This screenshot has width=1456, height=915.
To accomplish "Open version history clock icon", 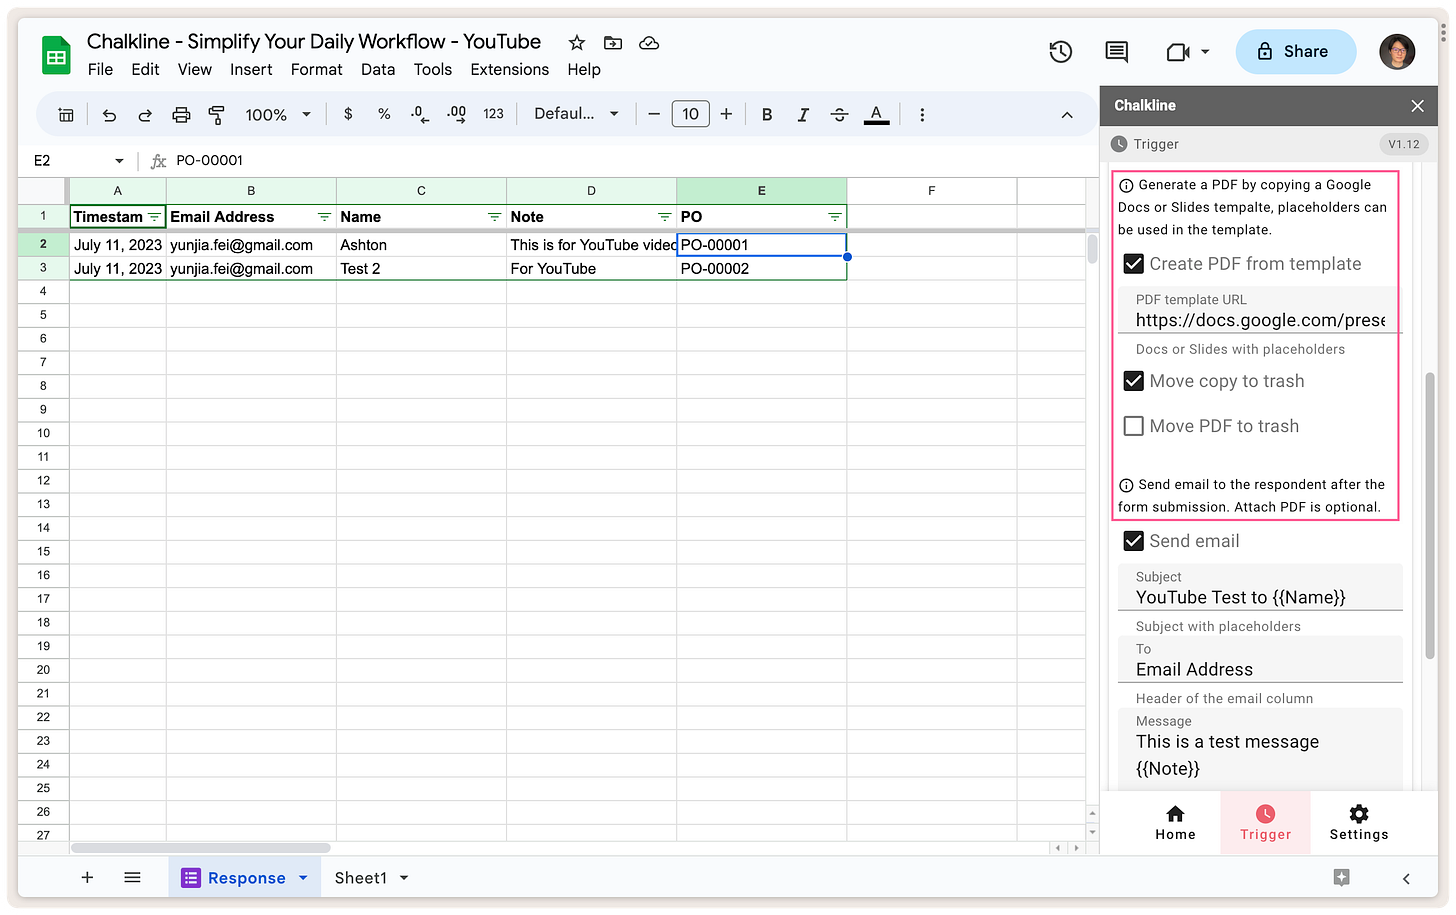I will (1060, 52).
